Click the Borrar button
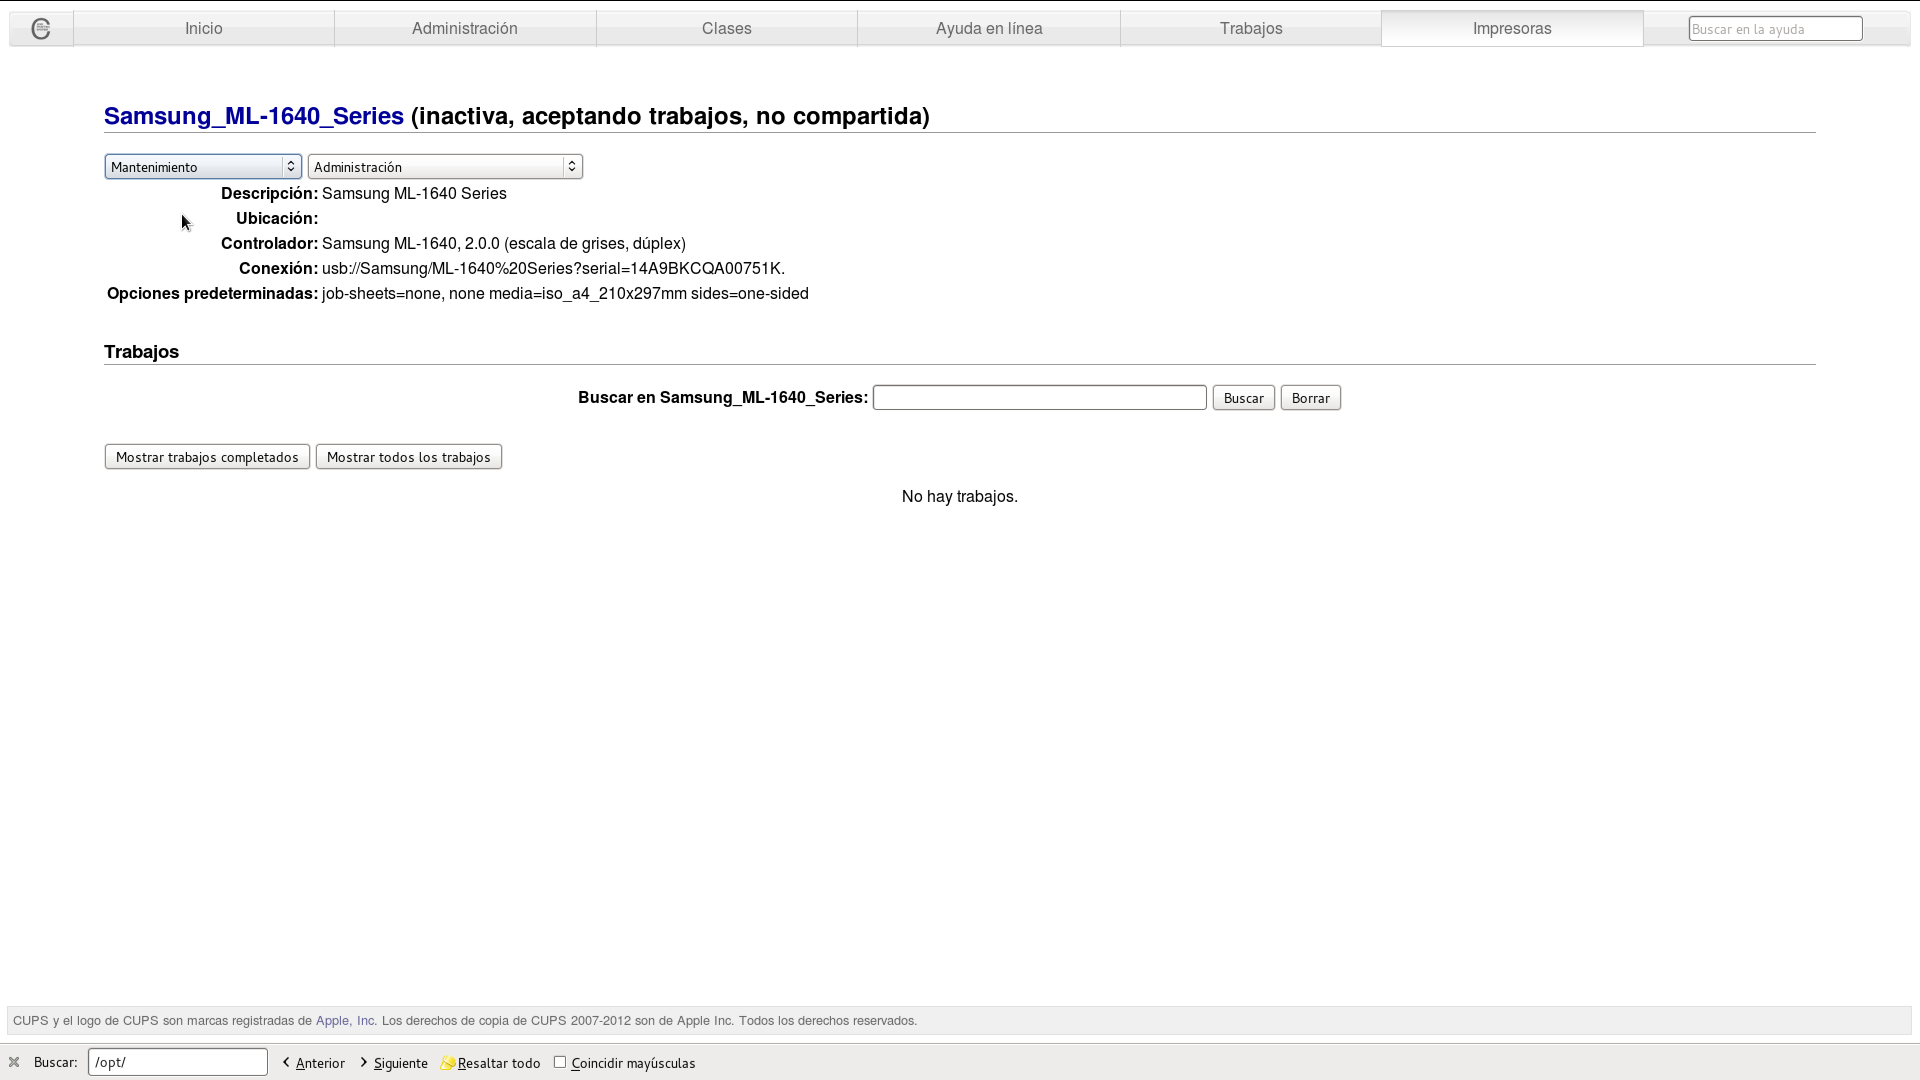 pyautogui.click(x=1311, y=398)
